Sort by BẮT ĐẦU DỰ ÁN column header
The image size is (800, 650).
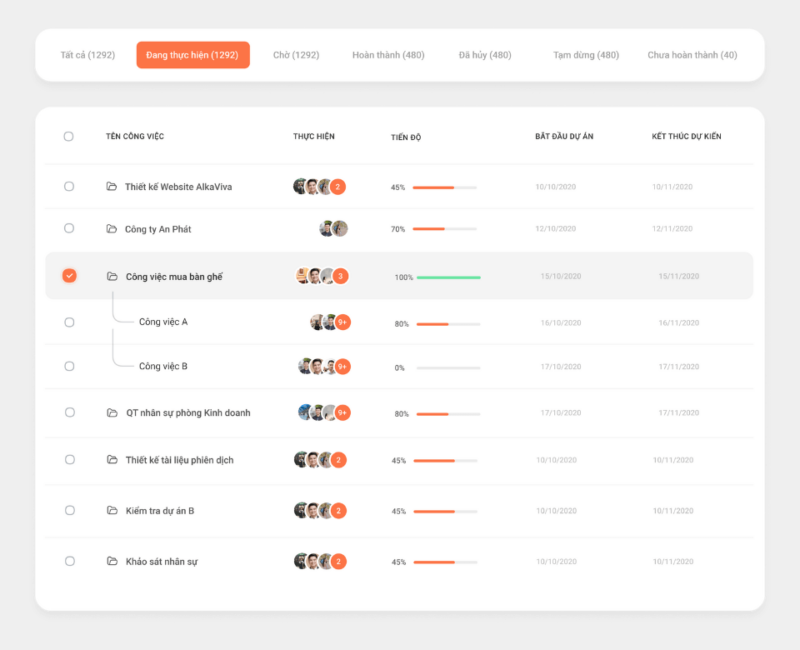pyautogui.click(x=564, y=136)
